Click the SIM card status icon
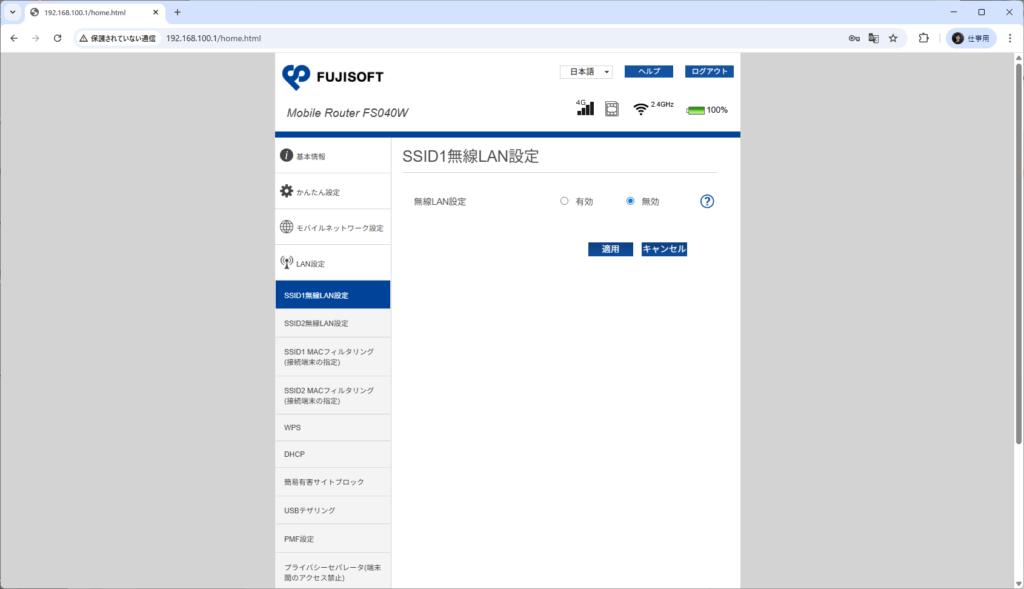This screenshot has height=589, width=1024. click(611, 109)
